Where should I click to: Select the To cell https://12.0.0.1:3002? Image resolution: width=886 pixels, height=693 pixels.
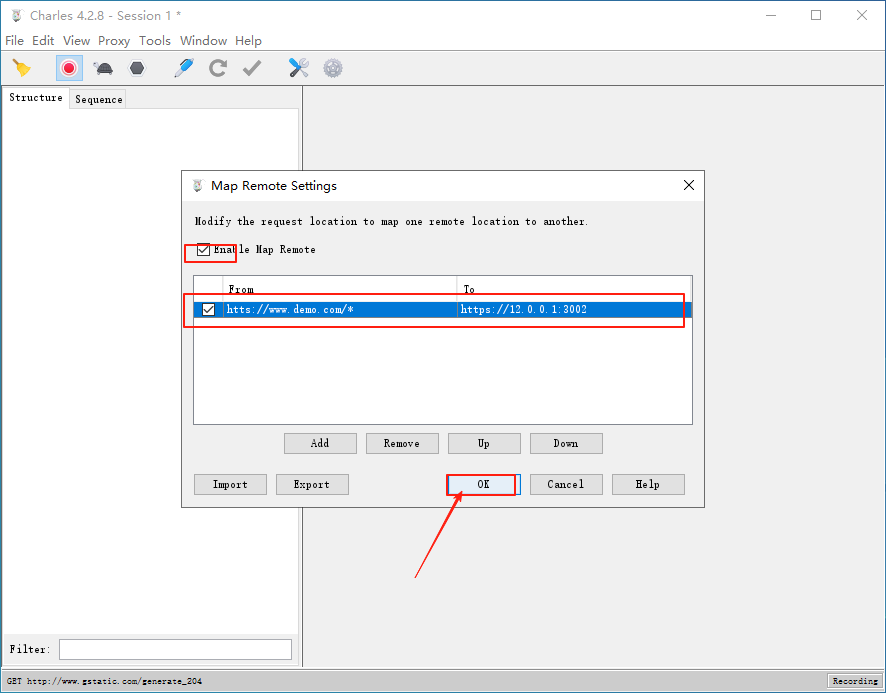click(x=574, y=309)
